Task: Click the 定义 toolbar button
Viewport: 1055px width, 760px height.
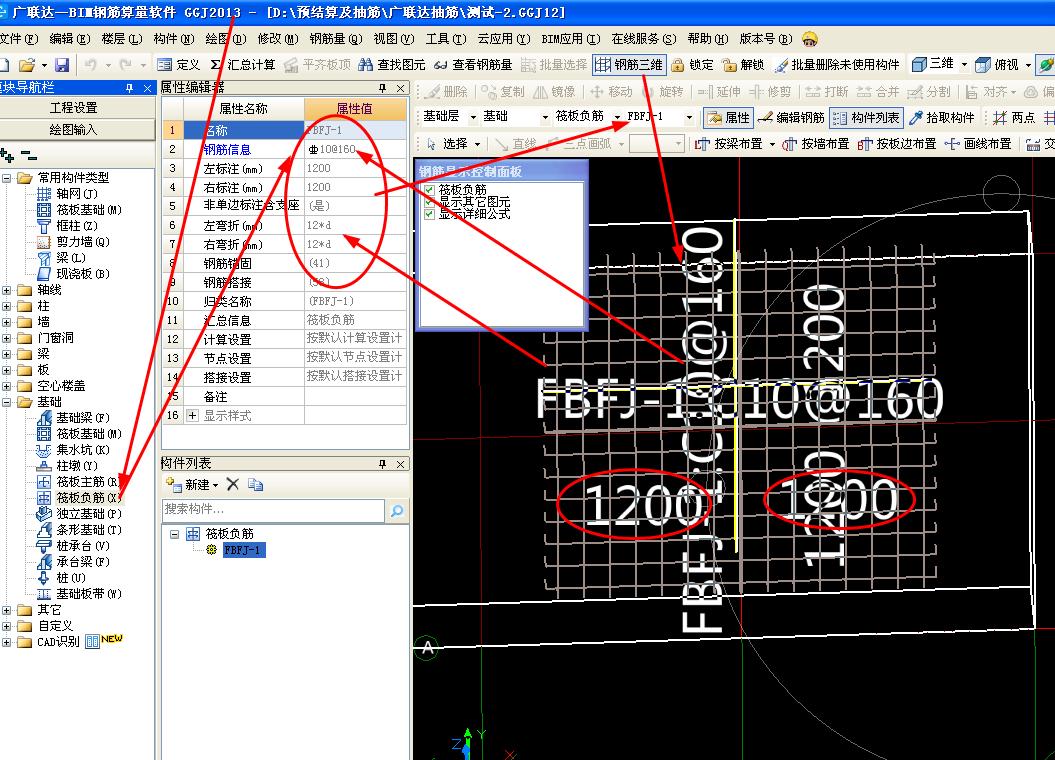Action: [x=179, y=65]
